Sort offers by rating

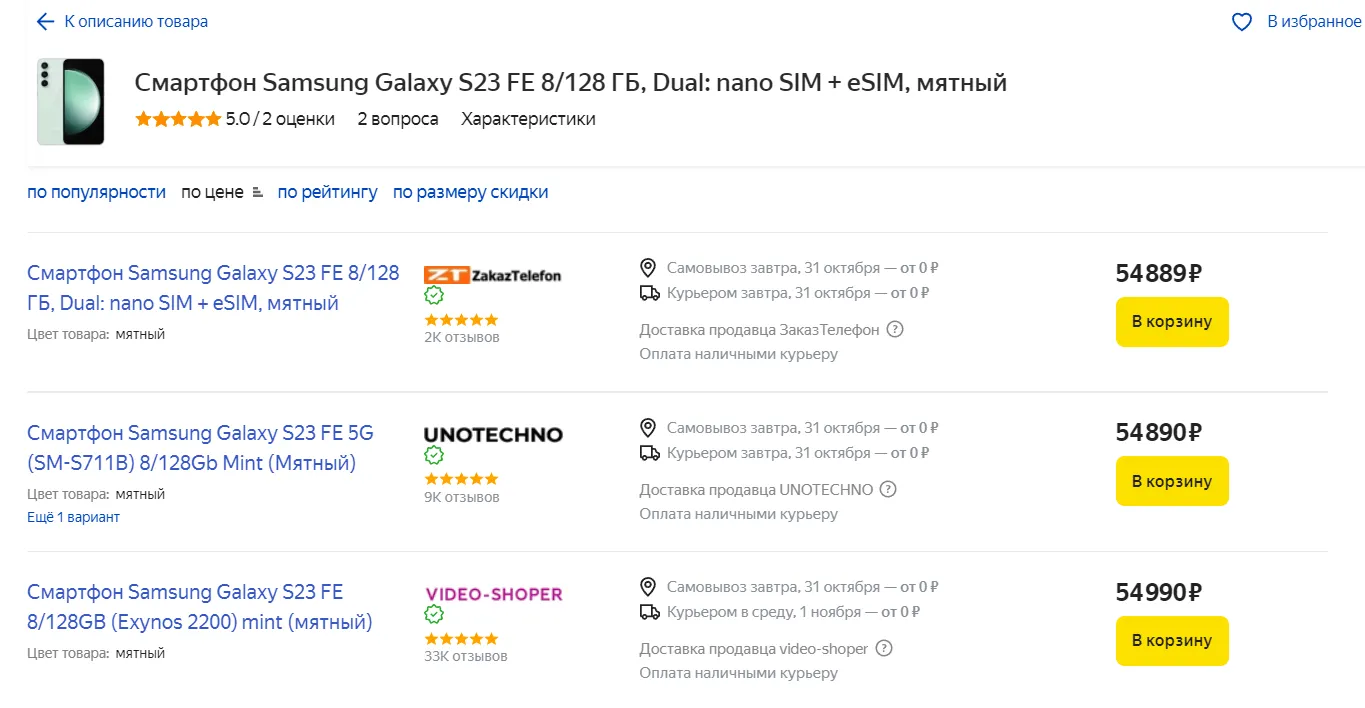point(327,192)
